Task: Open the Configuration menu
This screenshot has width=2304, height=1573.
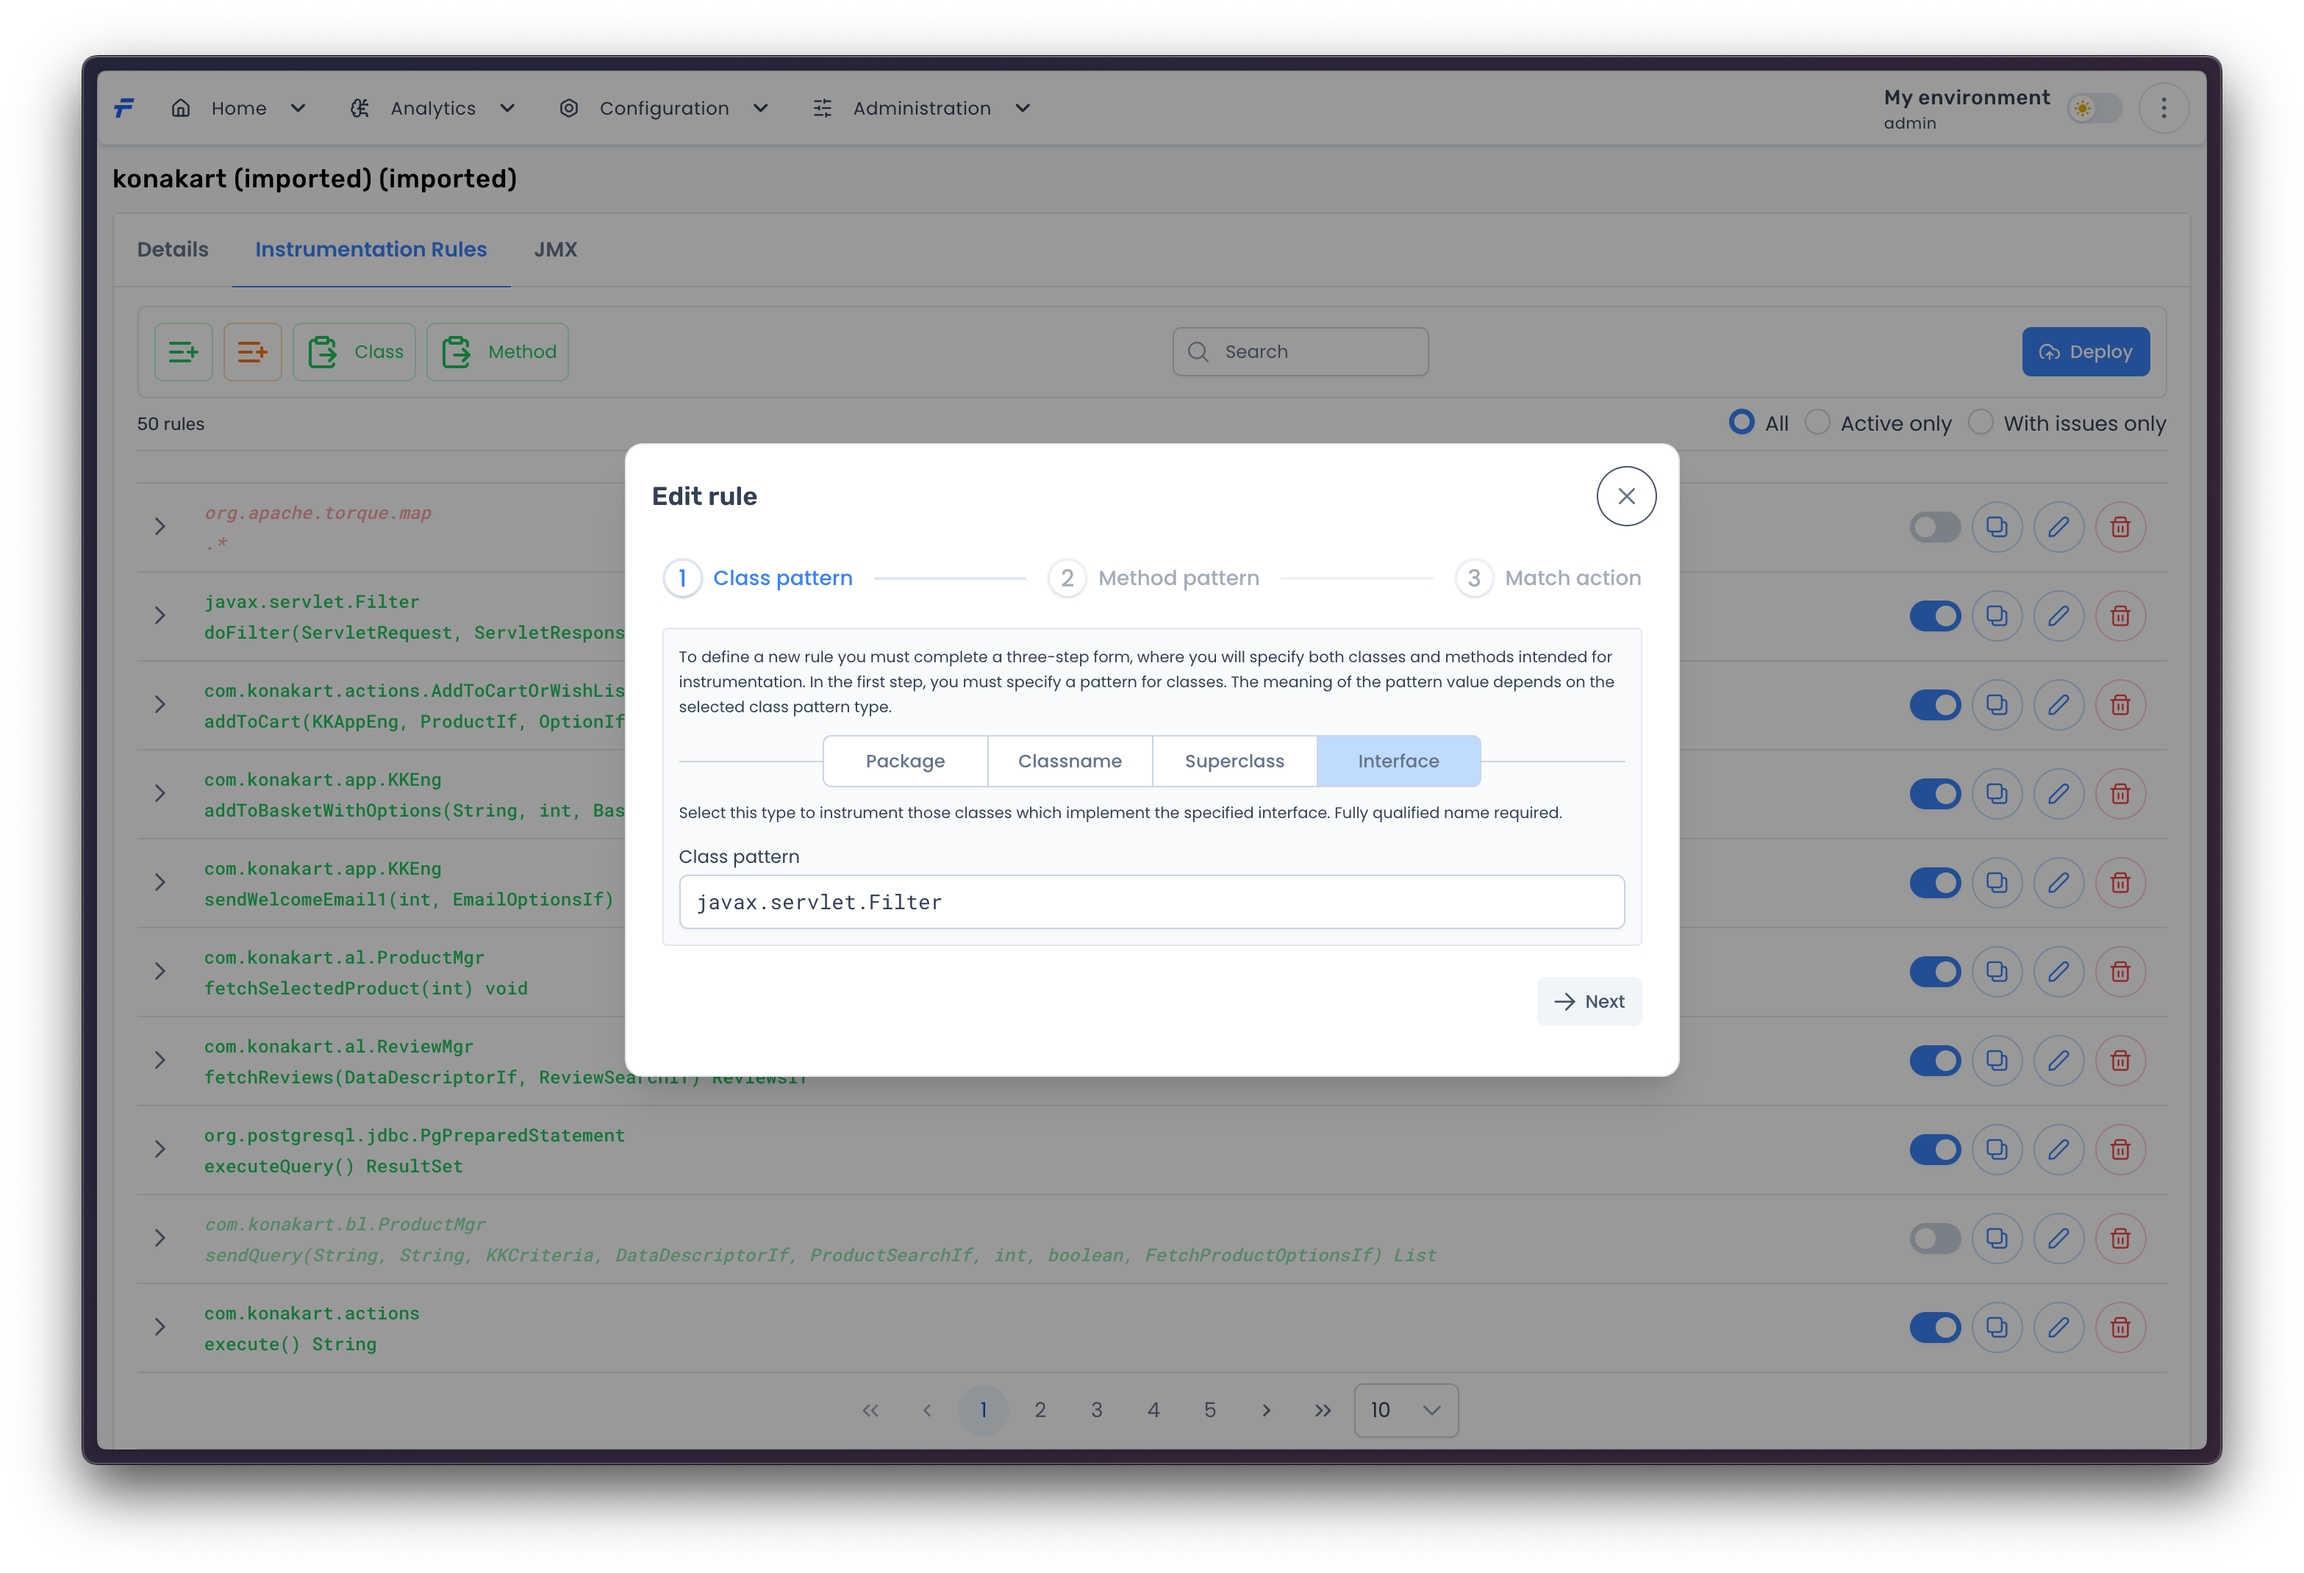Action: point(664,108)
